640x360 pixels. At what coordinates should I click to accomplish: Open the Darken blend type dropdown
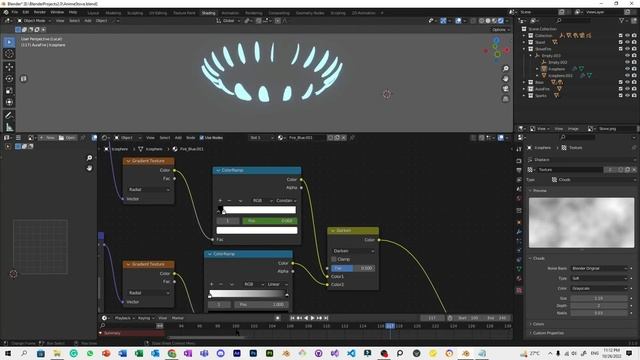[x=353, y=251]
